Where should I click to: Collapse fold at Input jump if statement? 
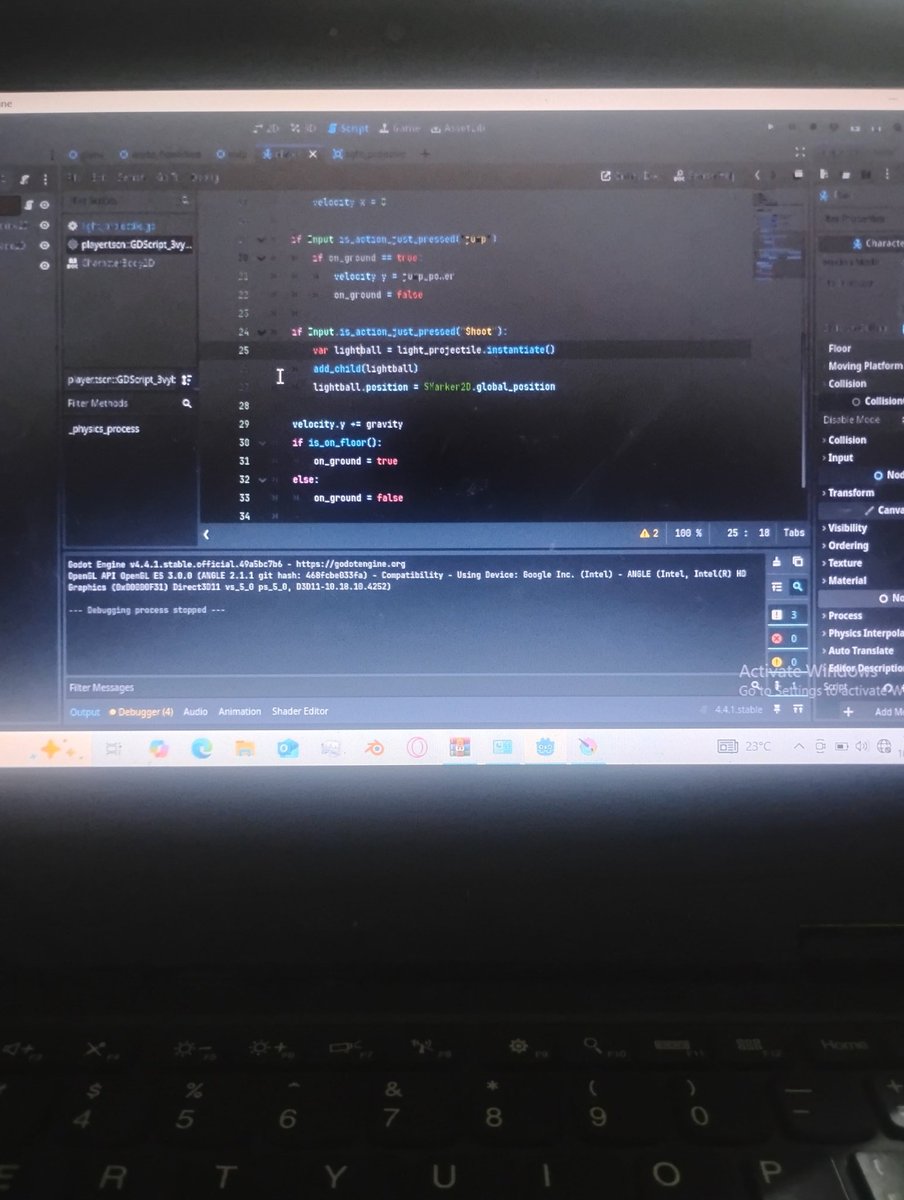click(263, 240)
